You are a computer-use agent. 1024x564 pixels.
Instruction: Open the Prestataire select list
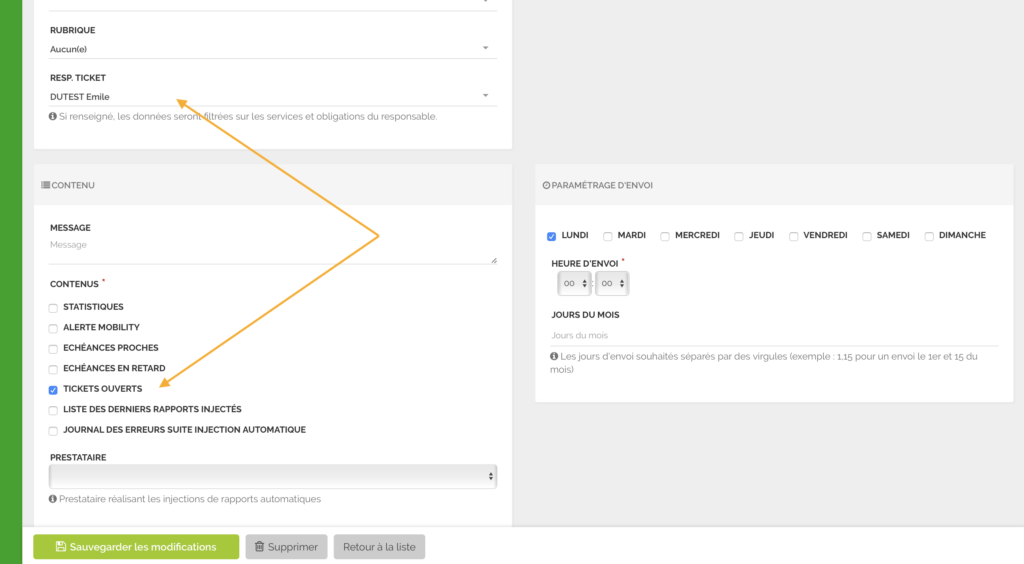click(x=272, y=477)
